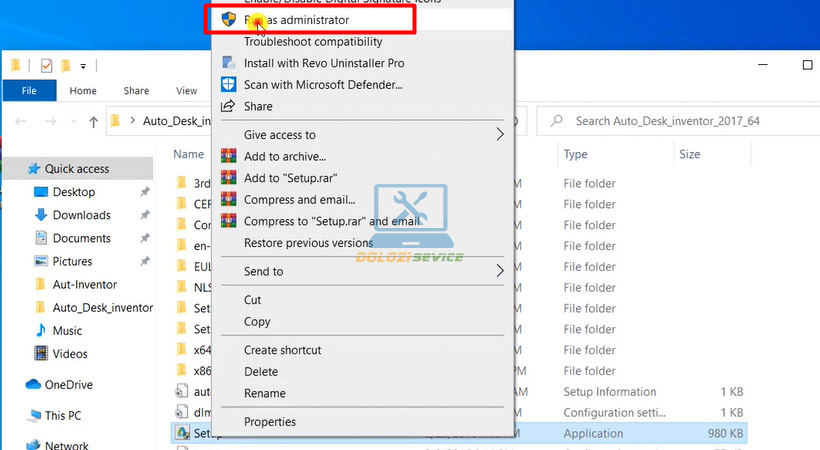Click WinRAR icon beside Add to archive
Viewport: 820px width, 450px height.
[229, 156]
